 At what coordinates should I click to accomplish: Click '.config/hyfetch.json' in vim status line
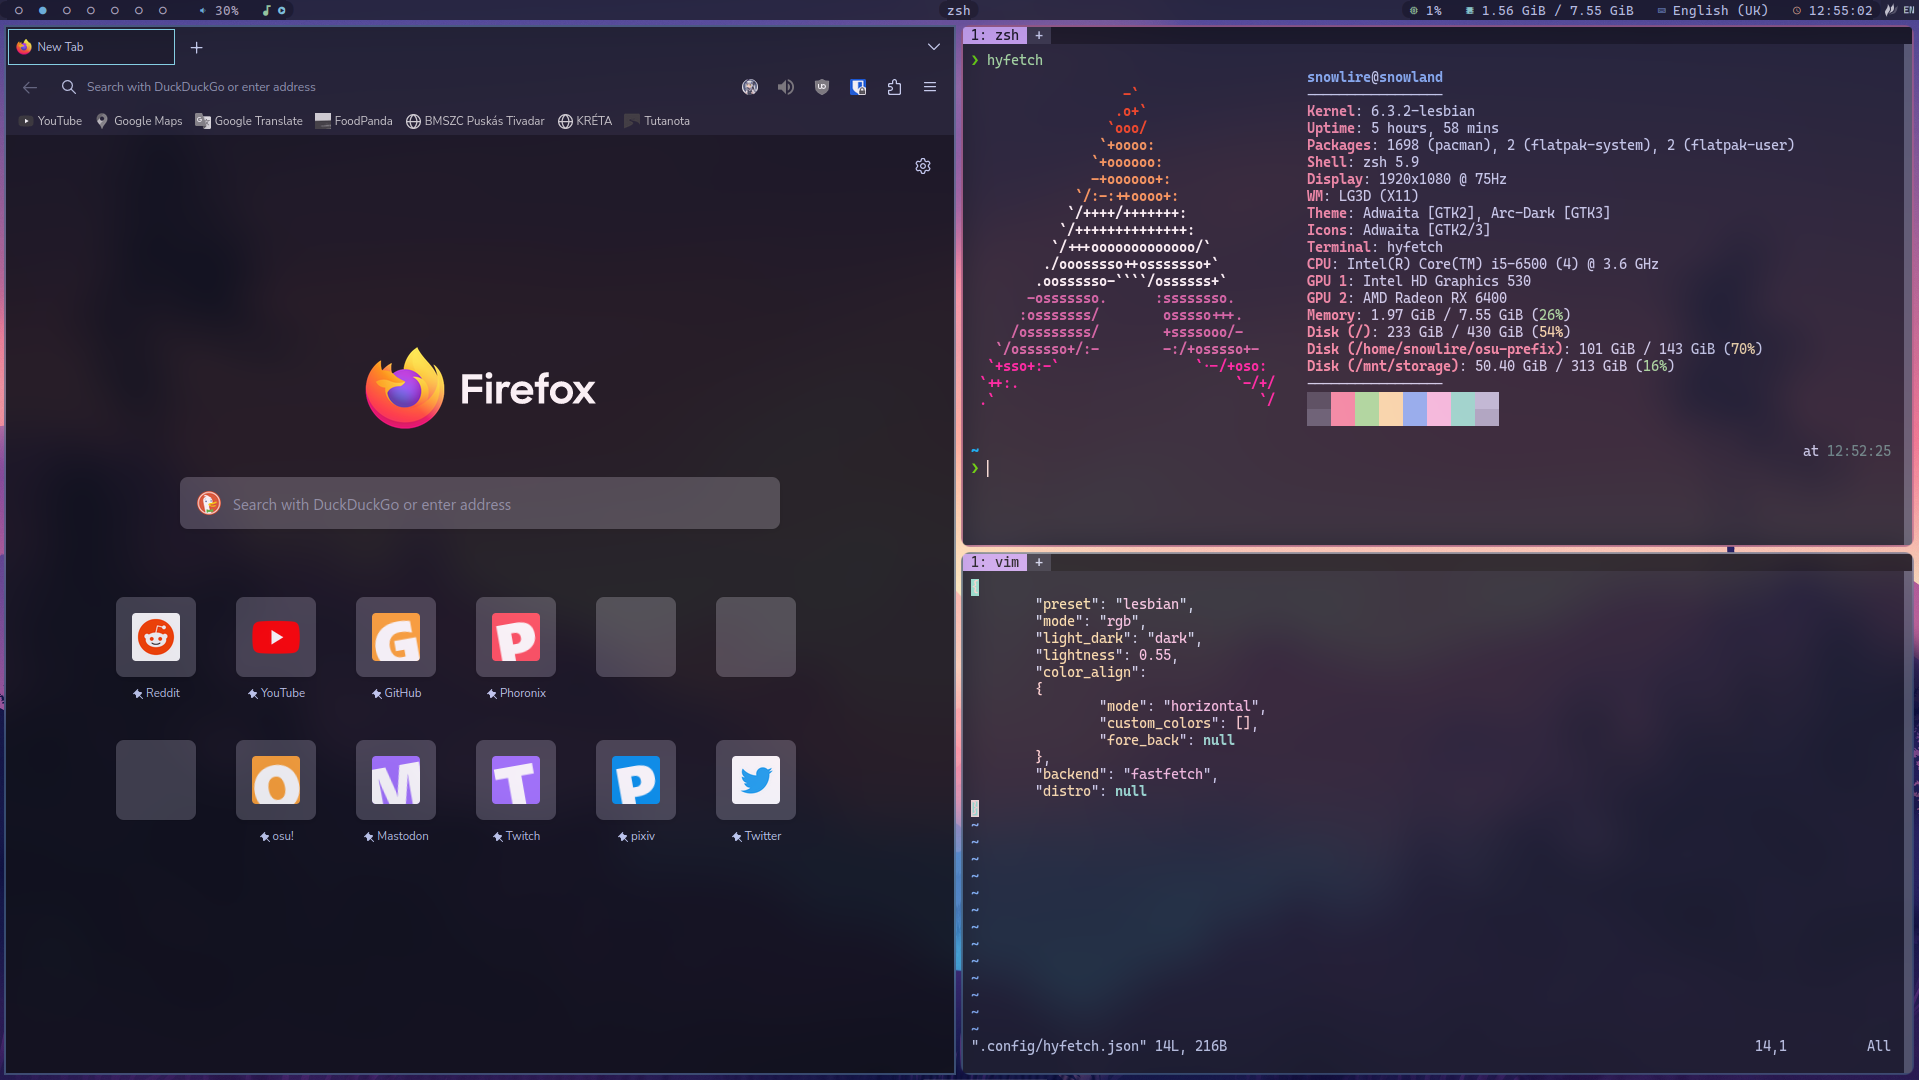pos(1059,1046)
